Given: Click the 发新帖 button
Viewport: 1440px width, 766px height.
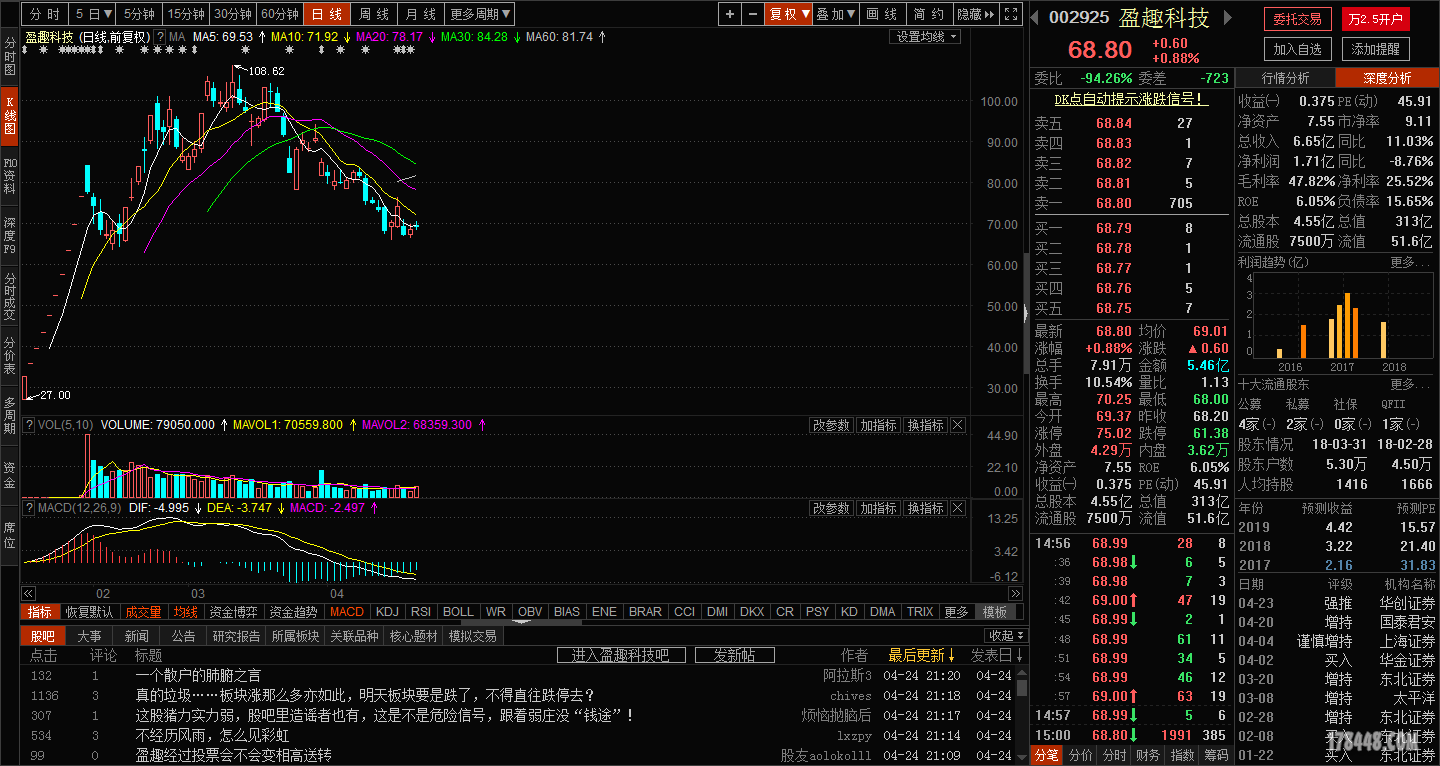Looking at the screenshot, I should 734,655.
